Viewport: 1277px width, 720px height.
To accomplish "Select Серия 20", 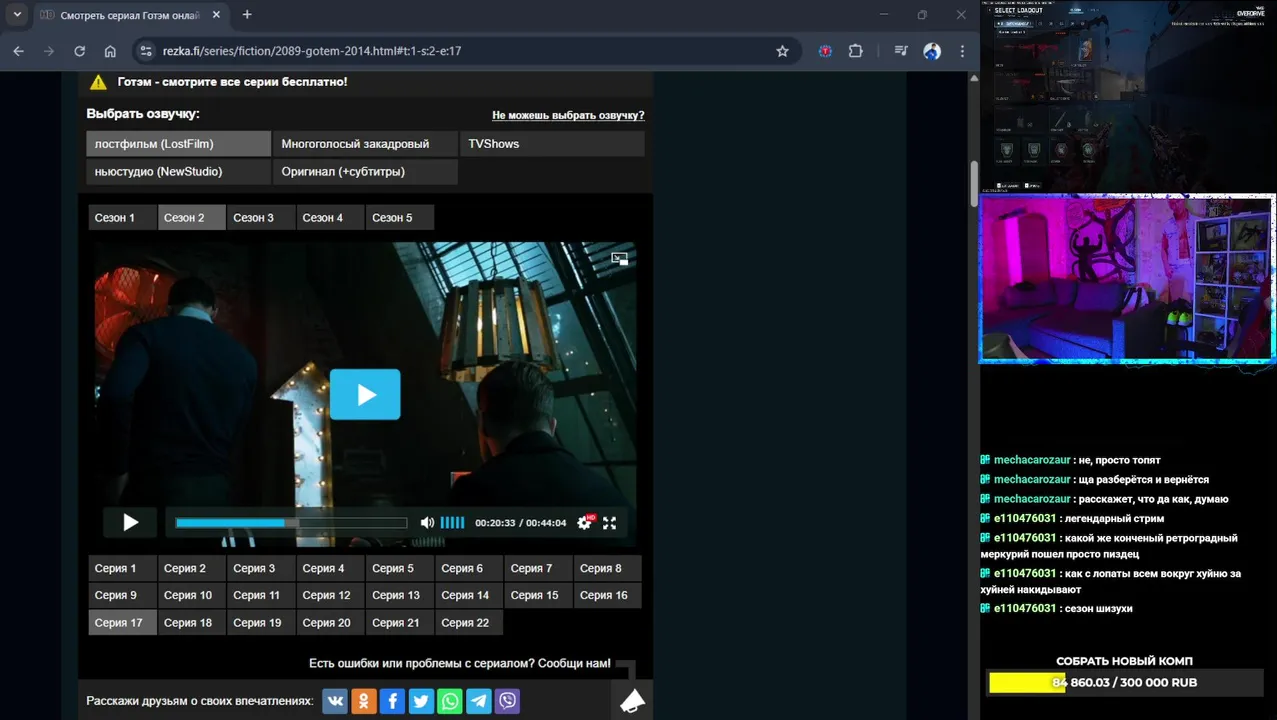I will pyautogui.click(x=330, y=622).
